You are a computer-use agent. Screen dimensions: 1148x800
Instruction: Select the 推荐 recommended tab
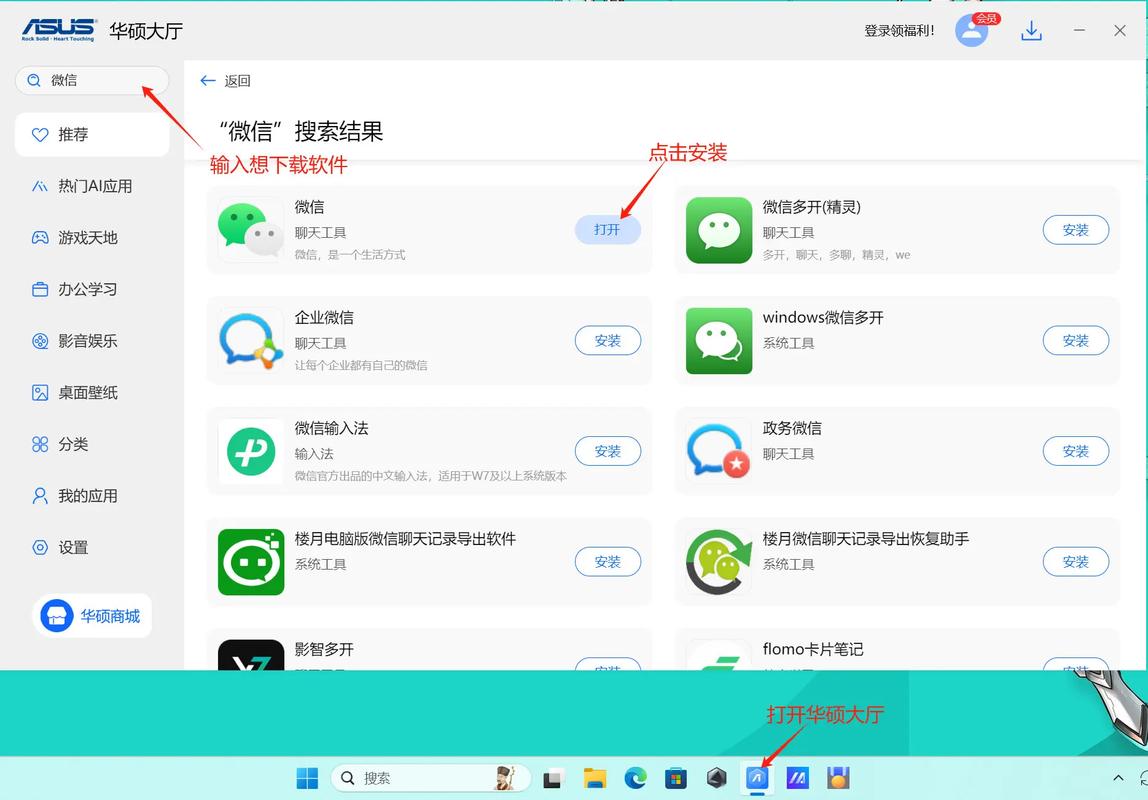[90, 134]
